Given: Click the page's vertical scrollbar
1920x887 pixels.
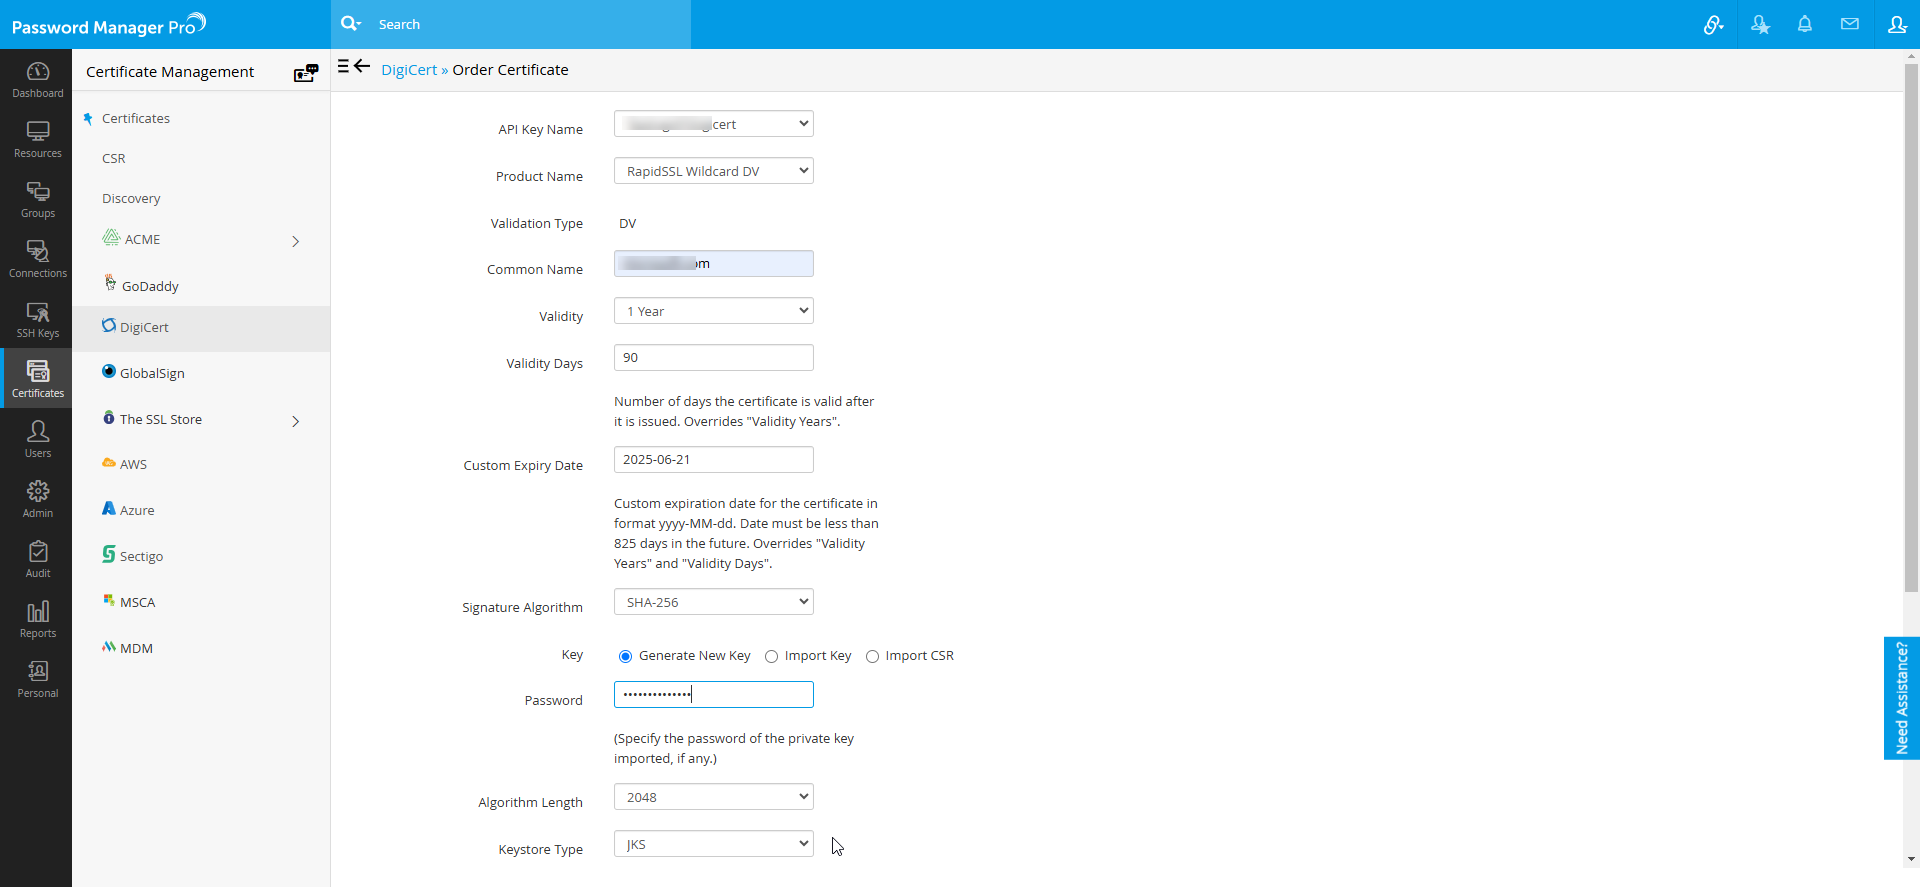Looking at the screenshot, I should click(1911, 330).
